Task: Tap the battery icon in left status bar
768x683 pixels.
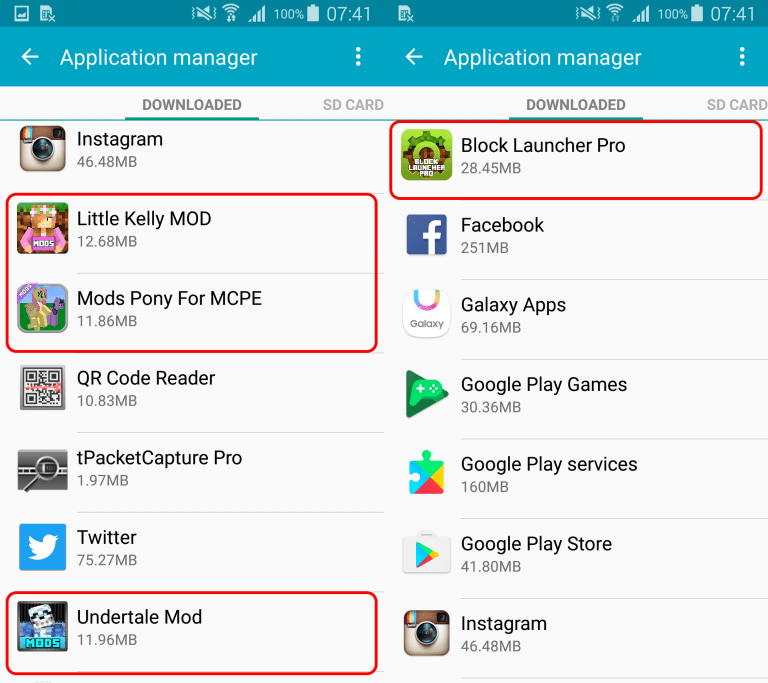Action: point(313,13)
